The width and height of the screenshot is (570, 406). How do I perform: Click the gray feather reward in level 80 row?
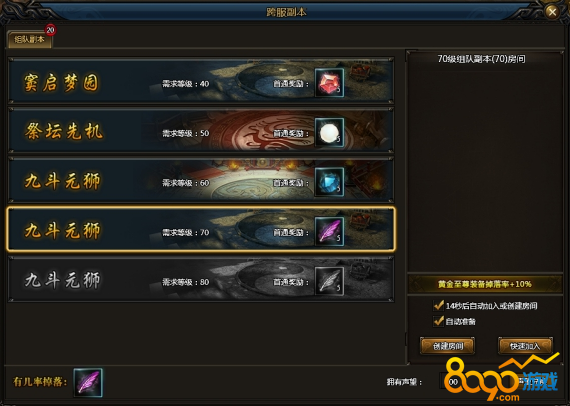(x=329, y=281)
